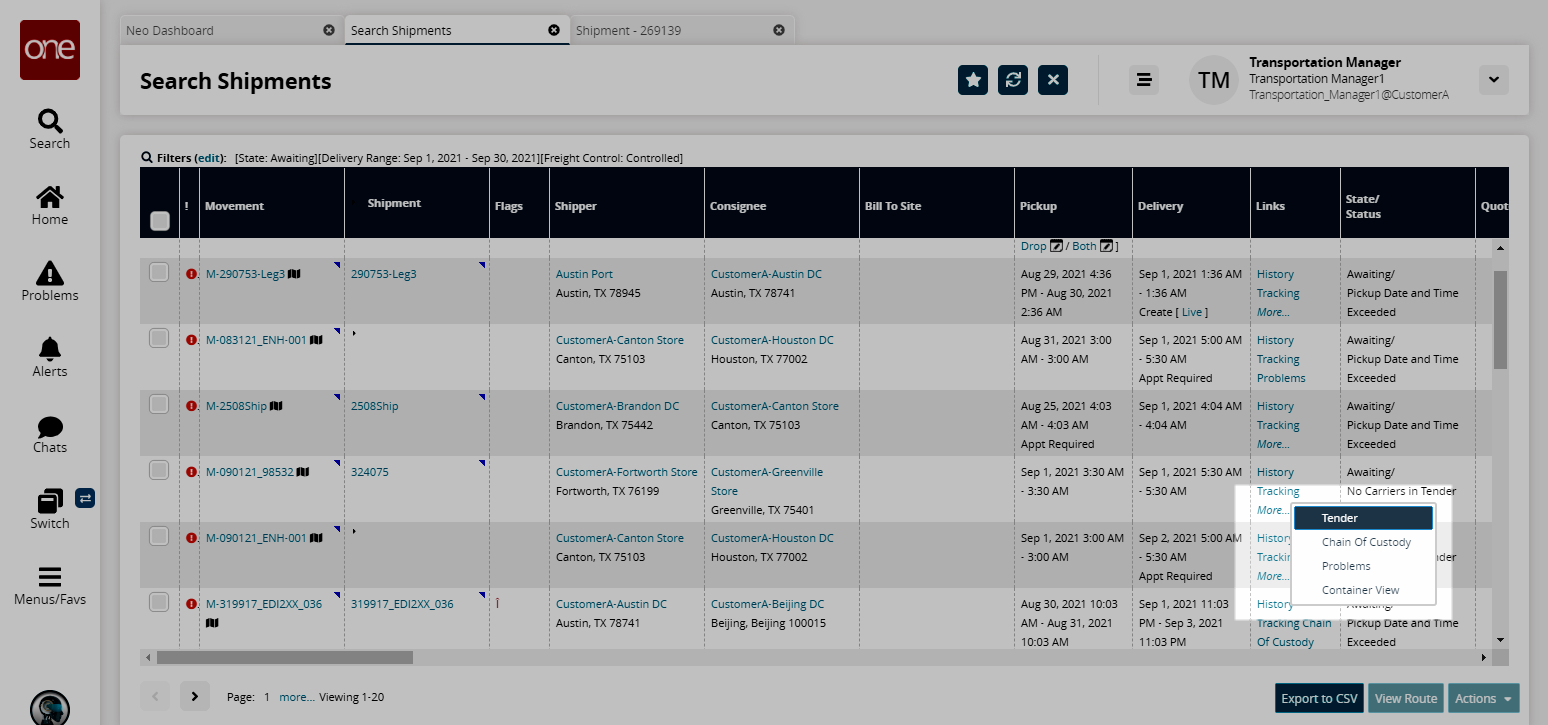Expand the user profile chevron dropdown
1548x725 pixels.
pos(1493,80)
